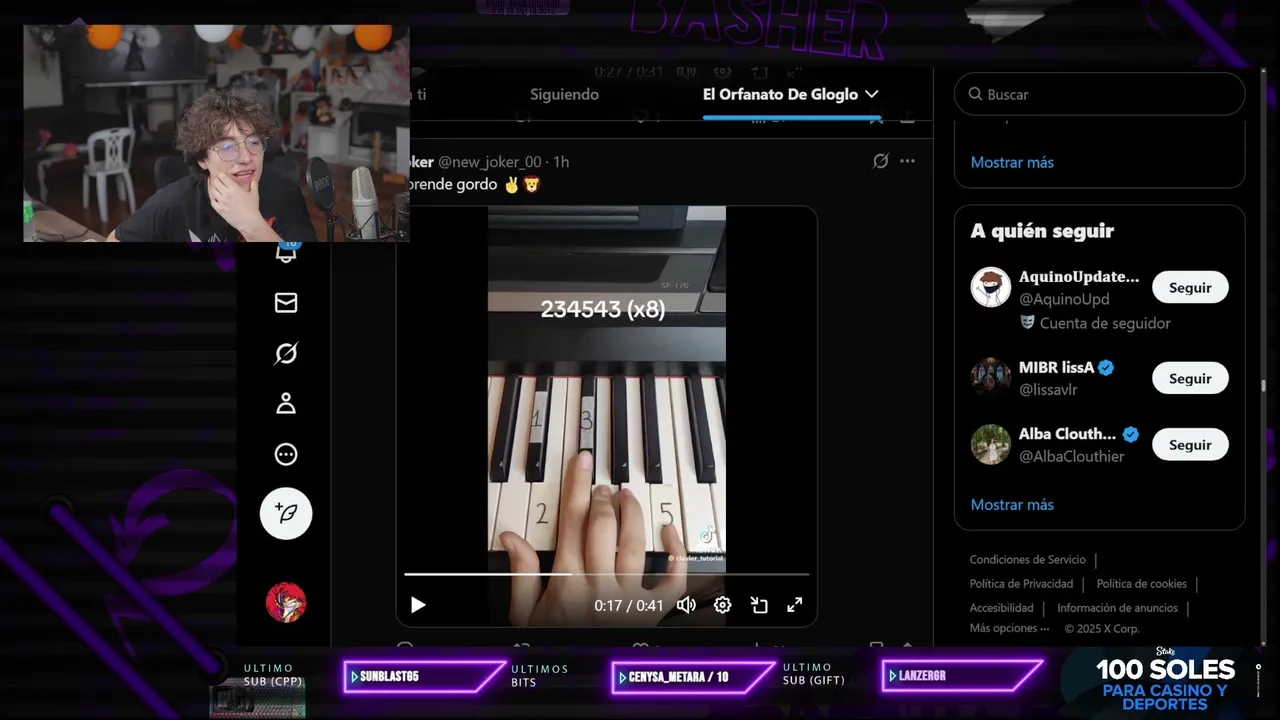Open the Información de anuncios link
Viewport: 1280px width, 720px height.
click(x=1117, y=608)
